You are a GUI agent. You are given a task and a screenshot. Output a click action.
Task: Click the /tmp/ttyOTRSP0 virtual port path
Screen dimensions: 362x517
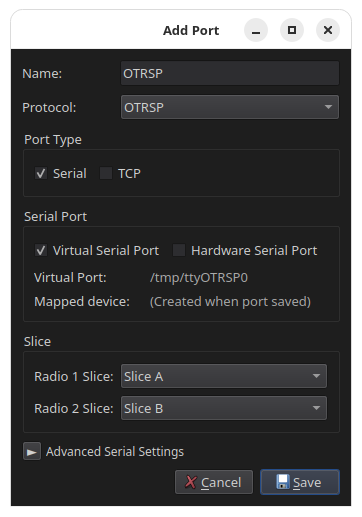199,277
